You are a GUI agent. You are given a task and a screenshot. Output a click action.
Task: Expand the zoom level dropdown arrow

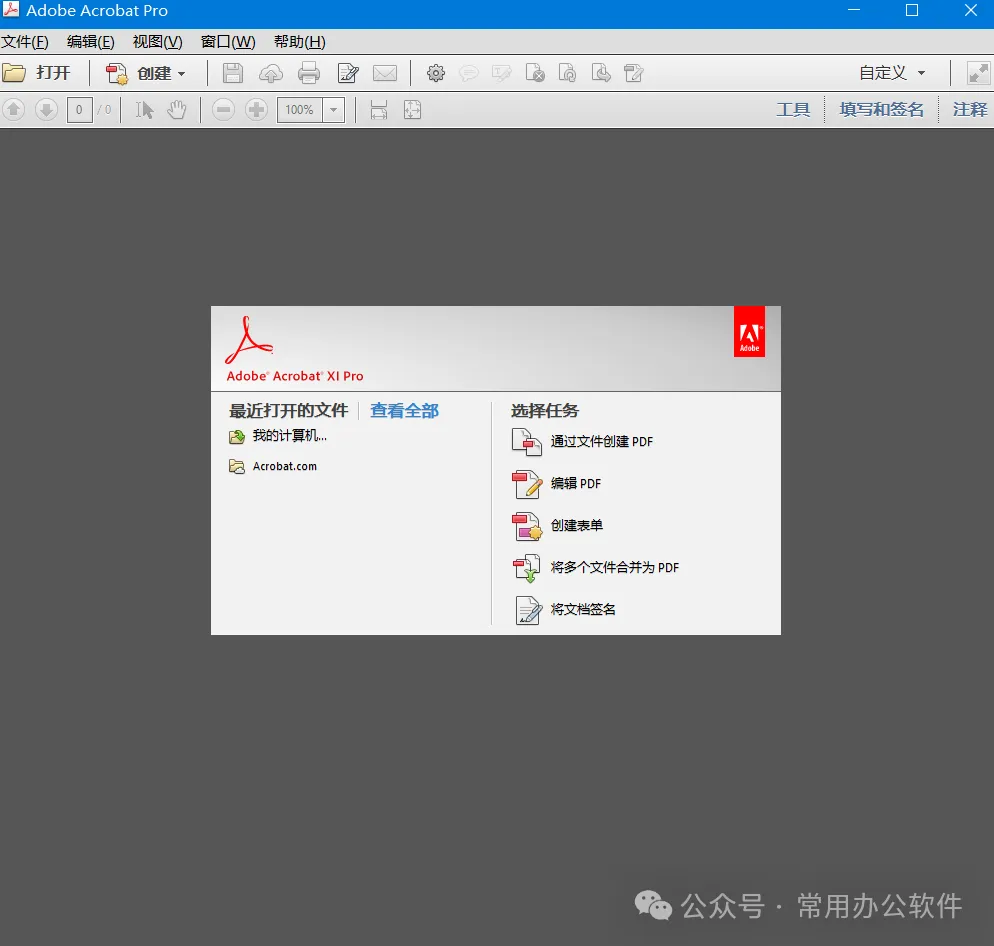pyautogui.click(x=333, y=110)
